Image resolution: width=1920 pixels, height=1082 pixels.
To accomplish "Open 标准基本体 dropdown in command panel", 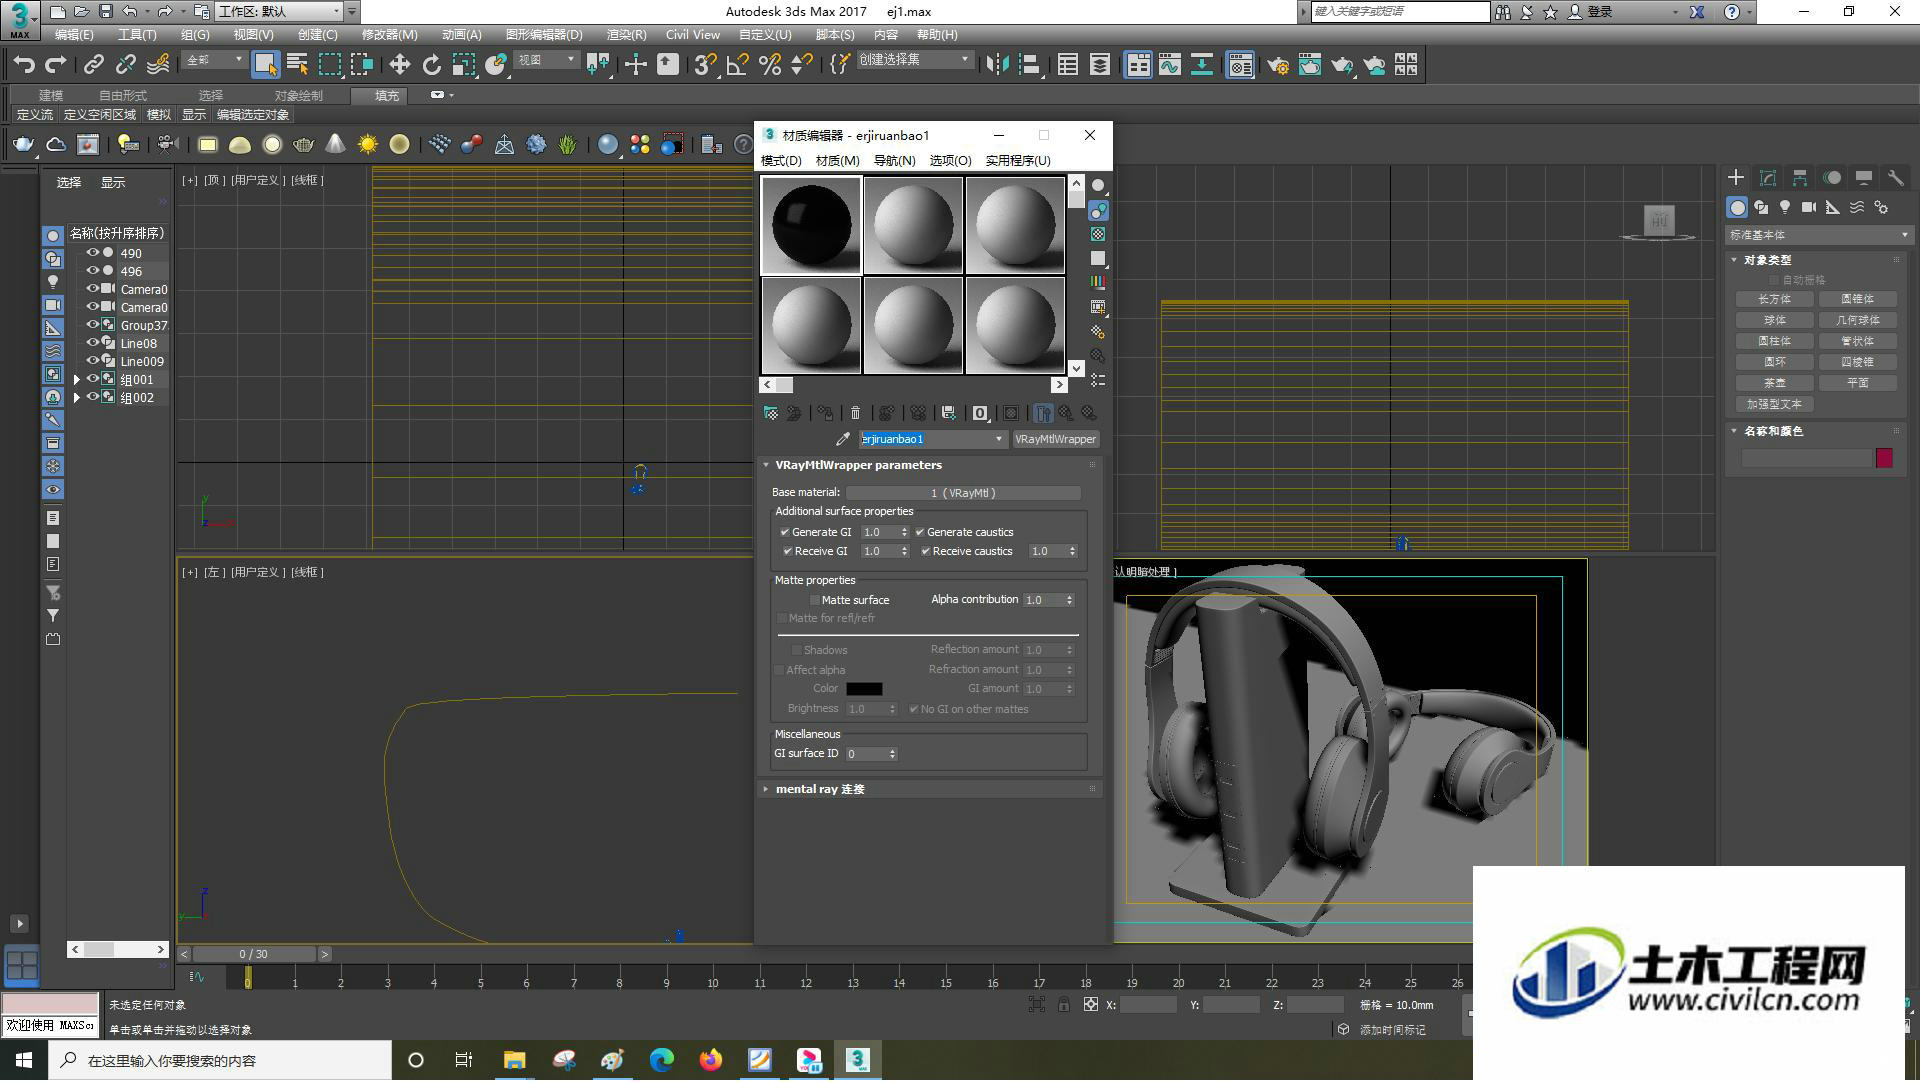I will pos(1818,235).
